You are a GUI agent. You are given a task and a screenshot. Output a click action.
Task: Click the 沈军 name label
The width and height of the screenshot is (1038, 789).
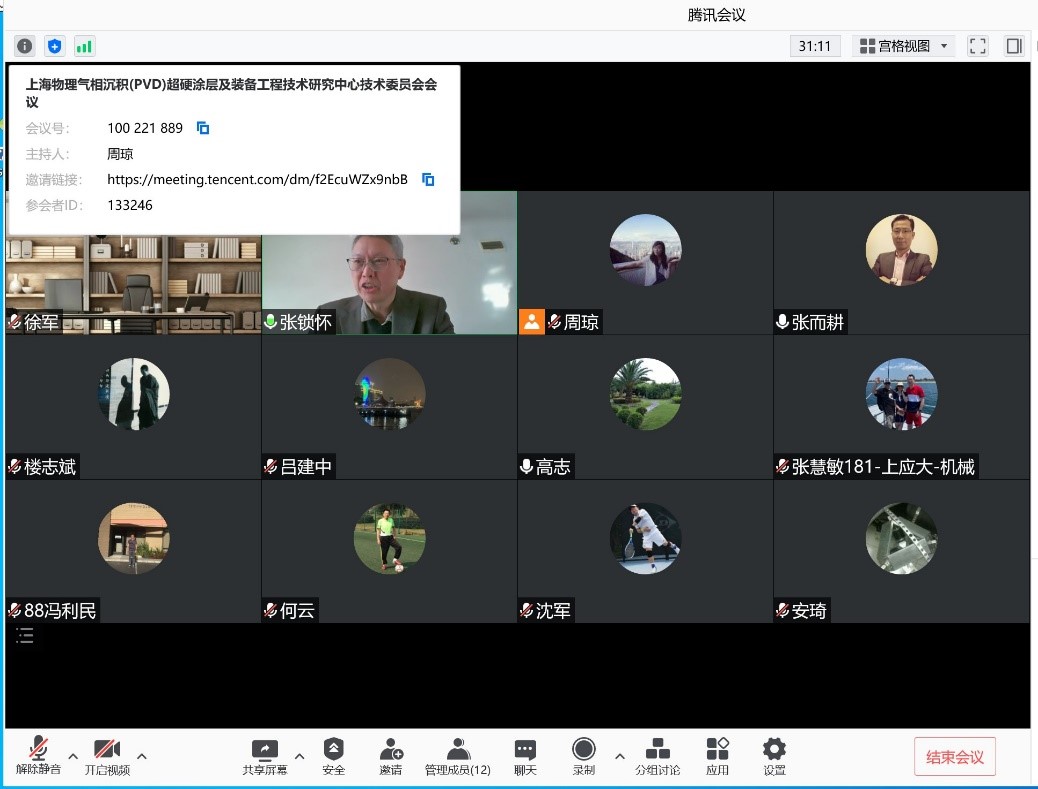553,610
